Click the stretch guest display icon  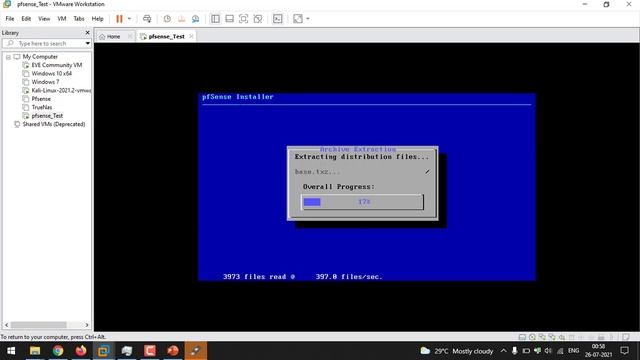pos(298,19)
